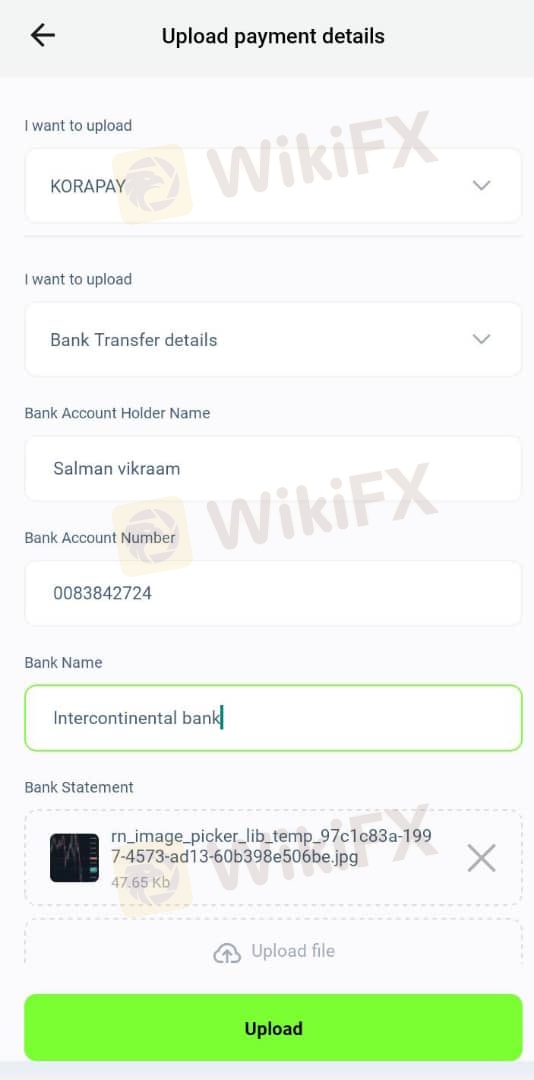Screen dimensions: 534x1080
Task: Open the Bank Transfer details selector
Action: coord(273,339)
